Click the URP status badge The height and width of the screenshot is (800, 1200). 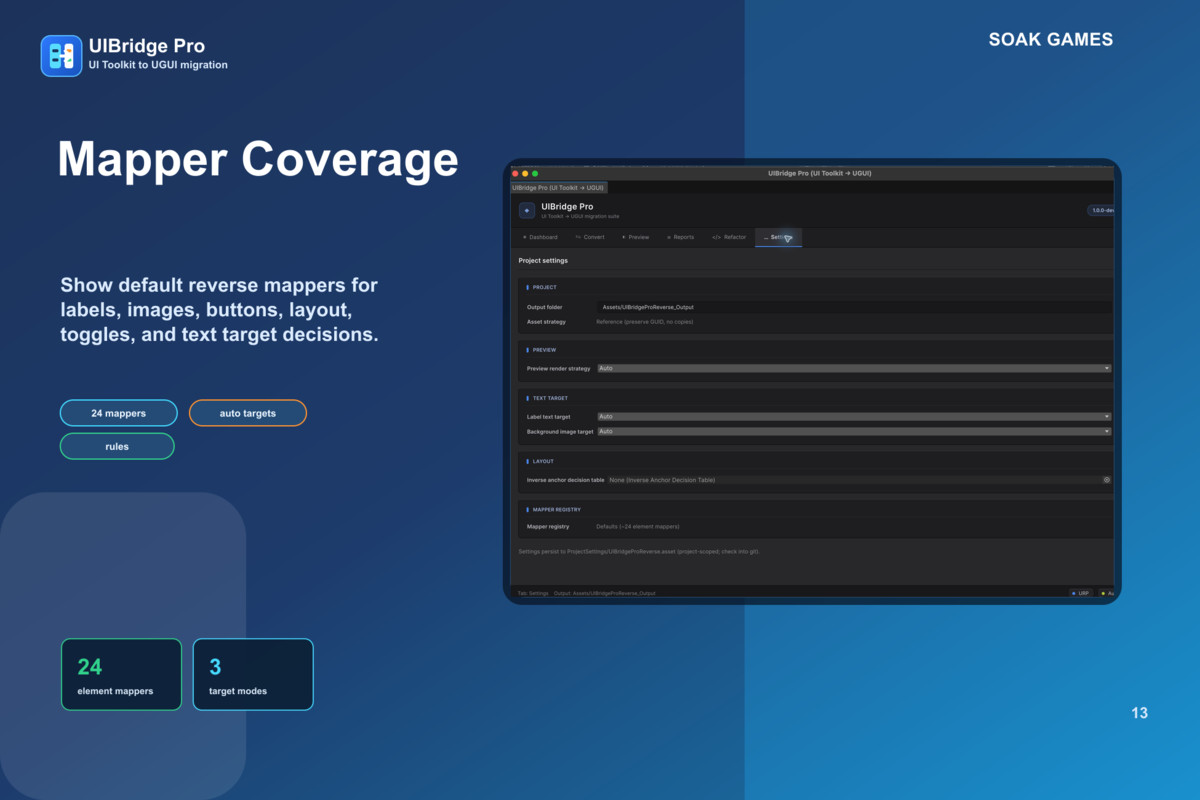point(1081,593)
